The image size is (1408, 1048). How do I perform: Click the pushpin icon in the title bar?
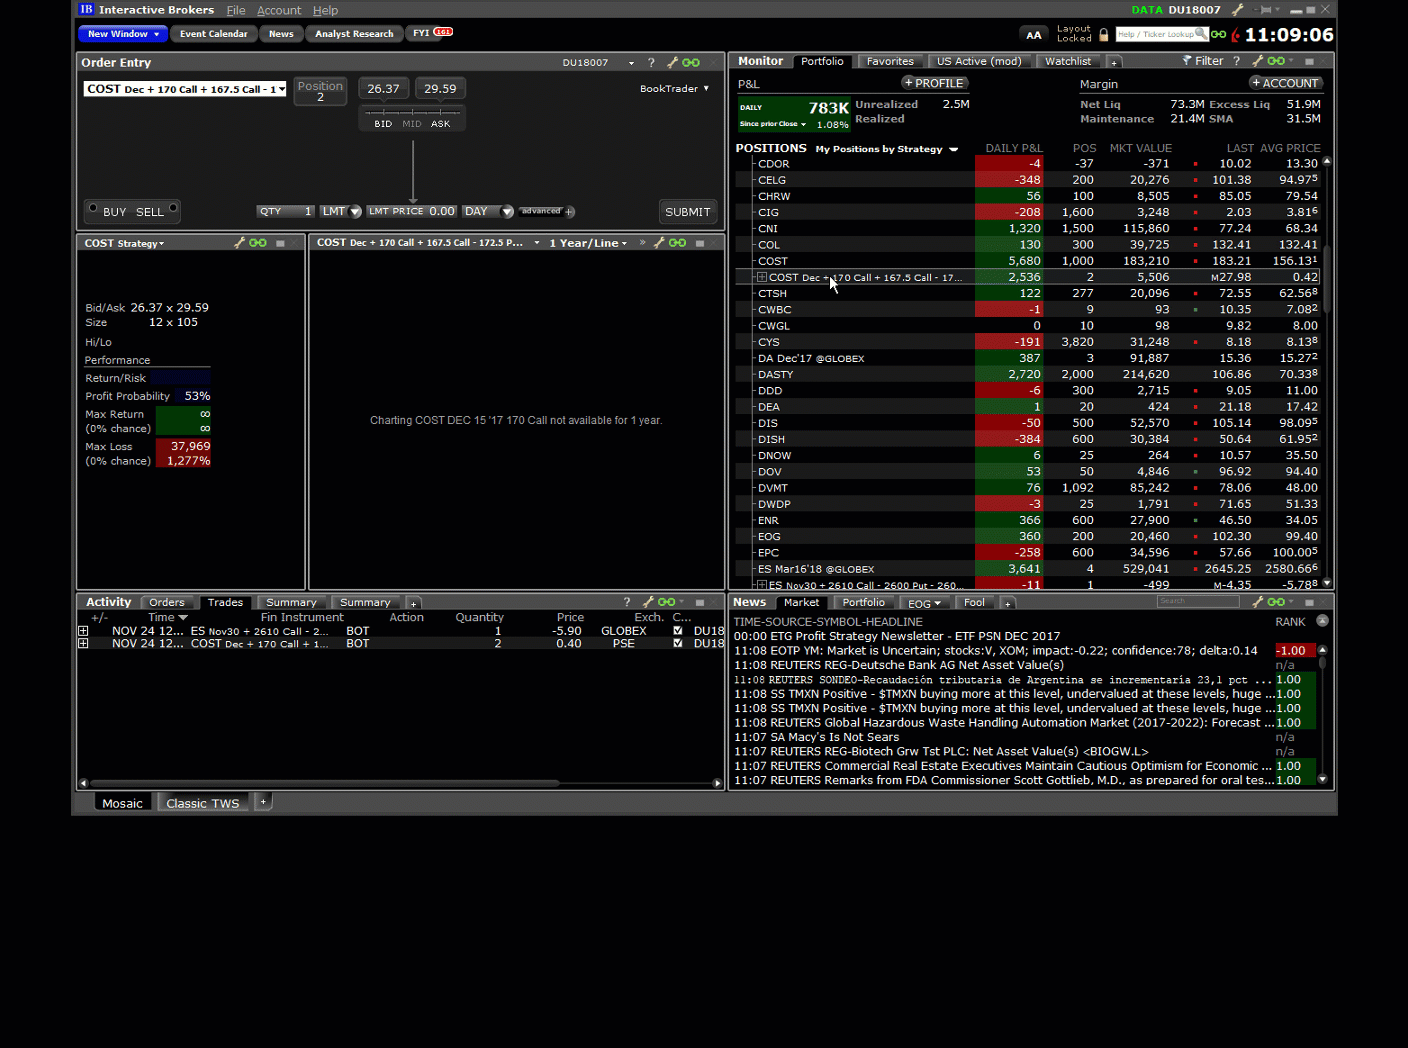pos(1265,10)
